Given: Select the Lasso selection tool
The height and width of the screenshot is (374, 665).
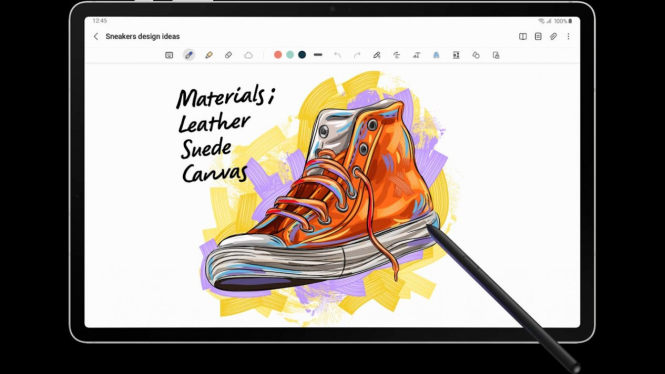Looking at the screenshot, I should pos(248,55).
